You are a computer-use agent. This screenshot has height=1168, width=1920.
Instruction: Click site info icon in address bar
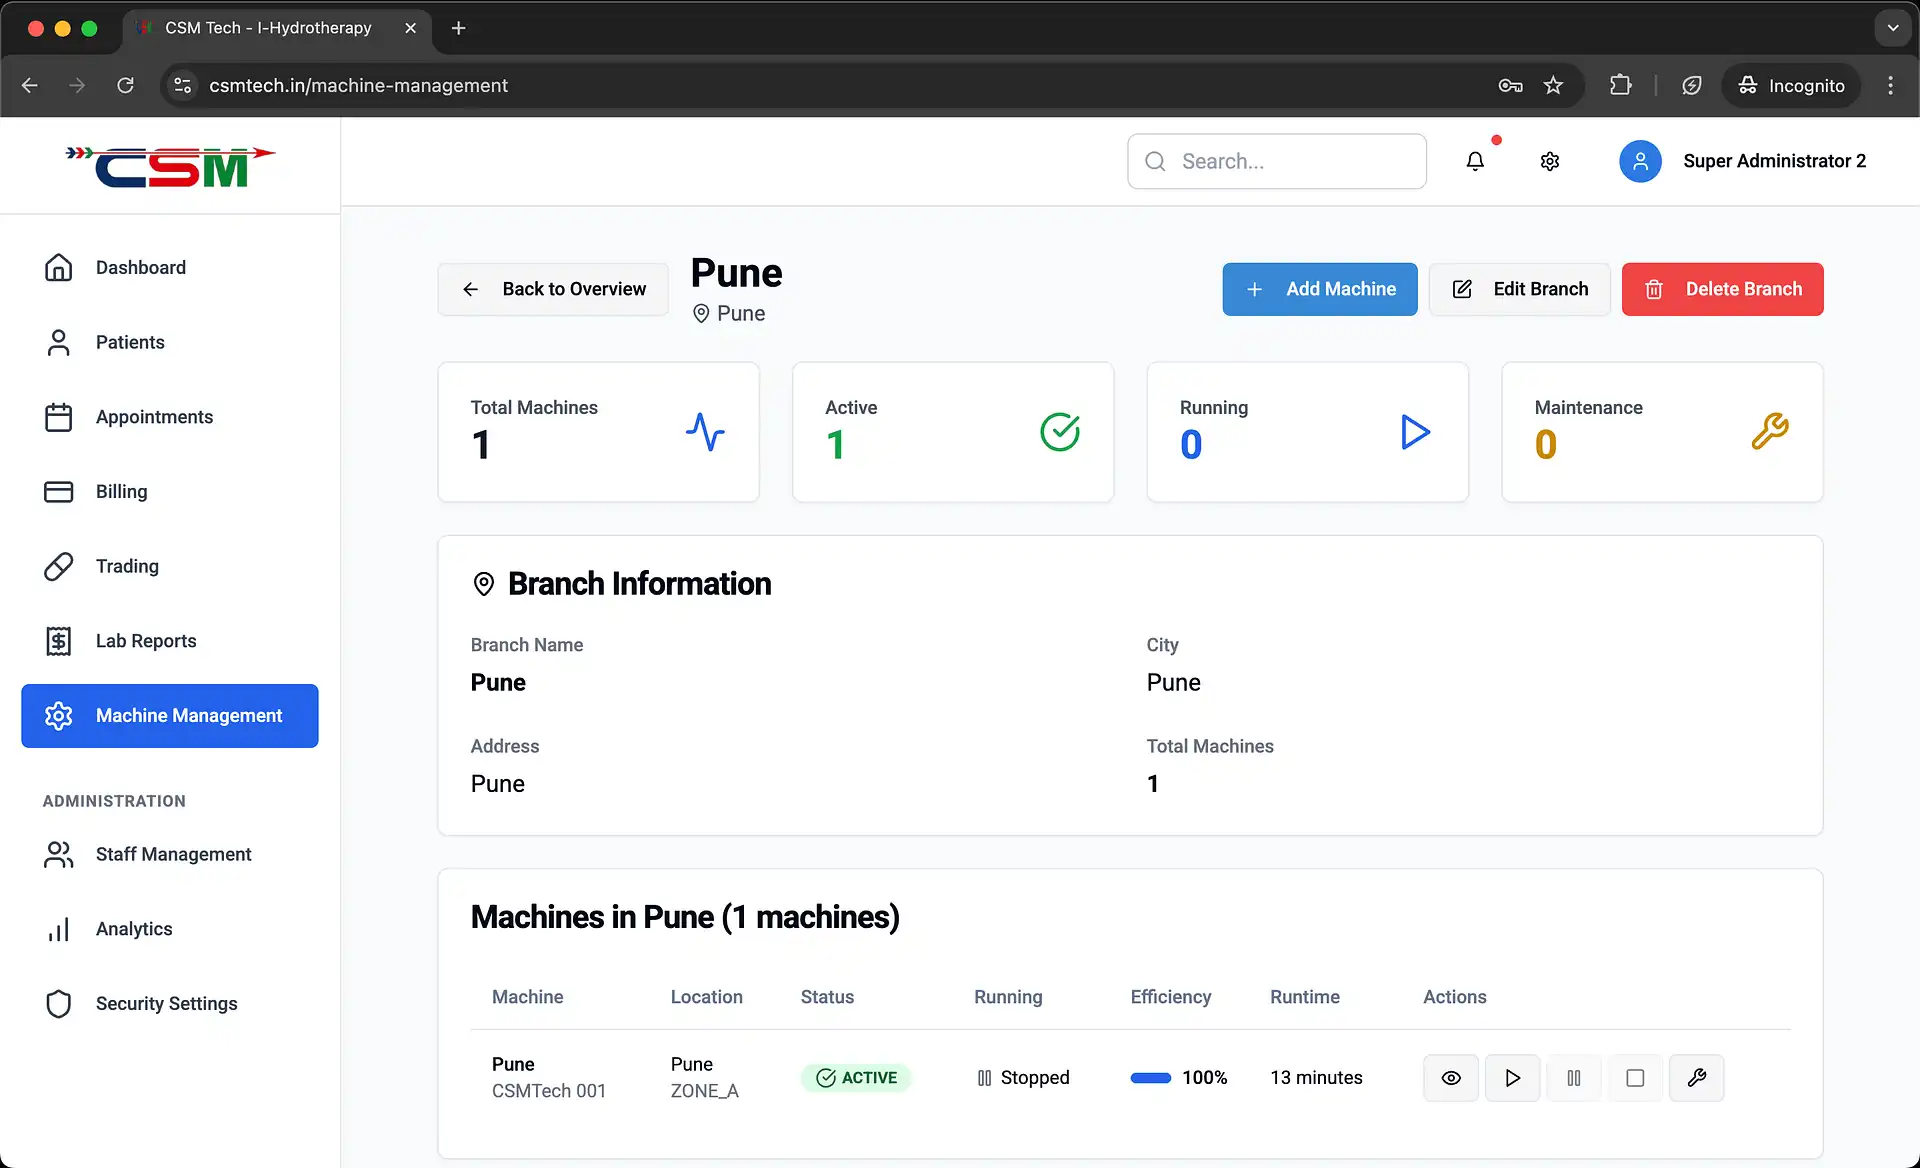[183, 86]
